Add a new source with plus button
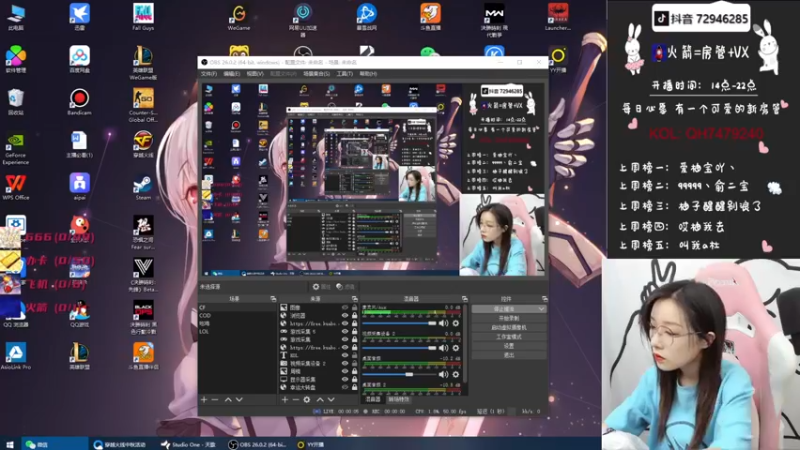This screenshot has width=800, height=450. coord(285,399)
